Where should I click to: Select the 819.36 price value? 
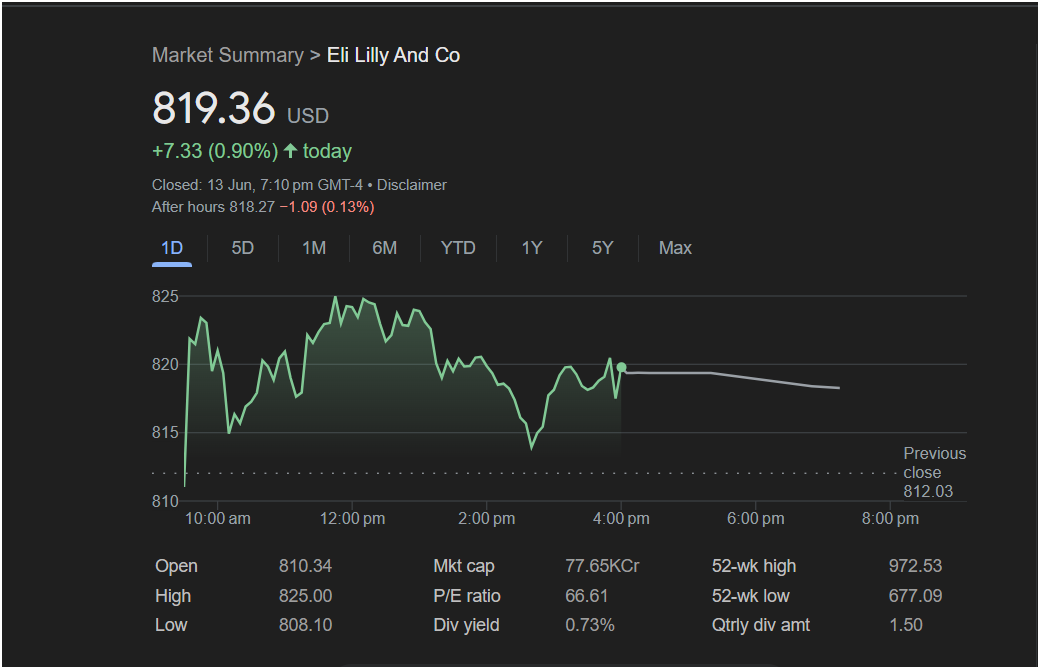(x=214, y=108)
